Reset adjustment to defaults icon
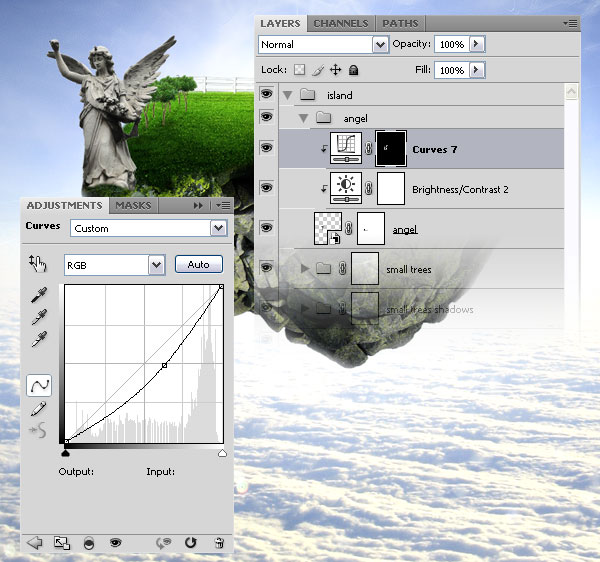Viewport: 600px width, 562px height. [x=190, y=542]
